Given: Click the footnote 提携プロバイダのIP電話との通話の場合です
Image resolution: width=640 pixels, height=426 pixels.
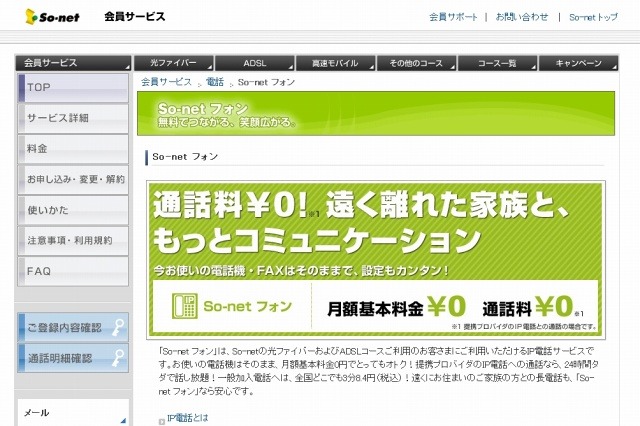Looking at the screenshot, I should coord(524,326).
